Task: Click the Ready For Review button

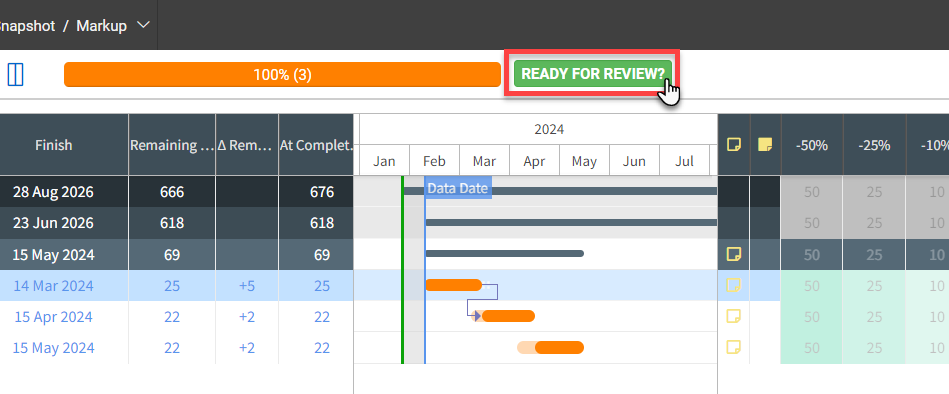Action: (593, 74)
